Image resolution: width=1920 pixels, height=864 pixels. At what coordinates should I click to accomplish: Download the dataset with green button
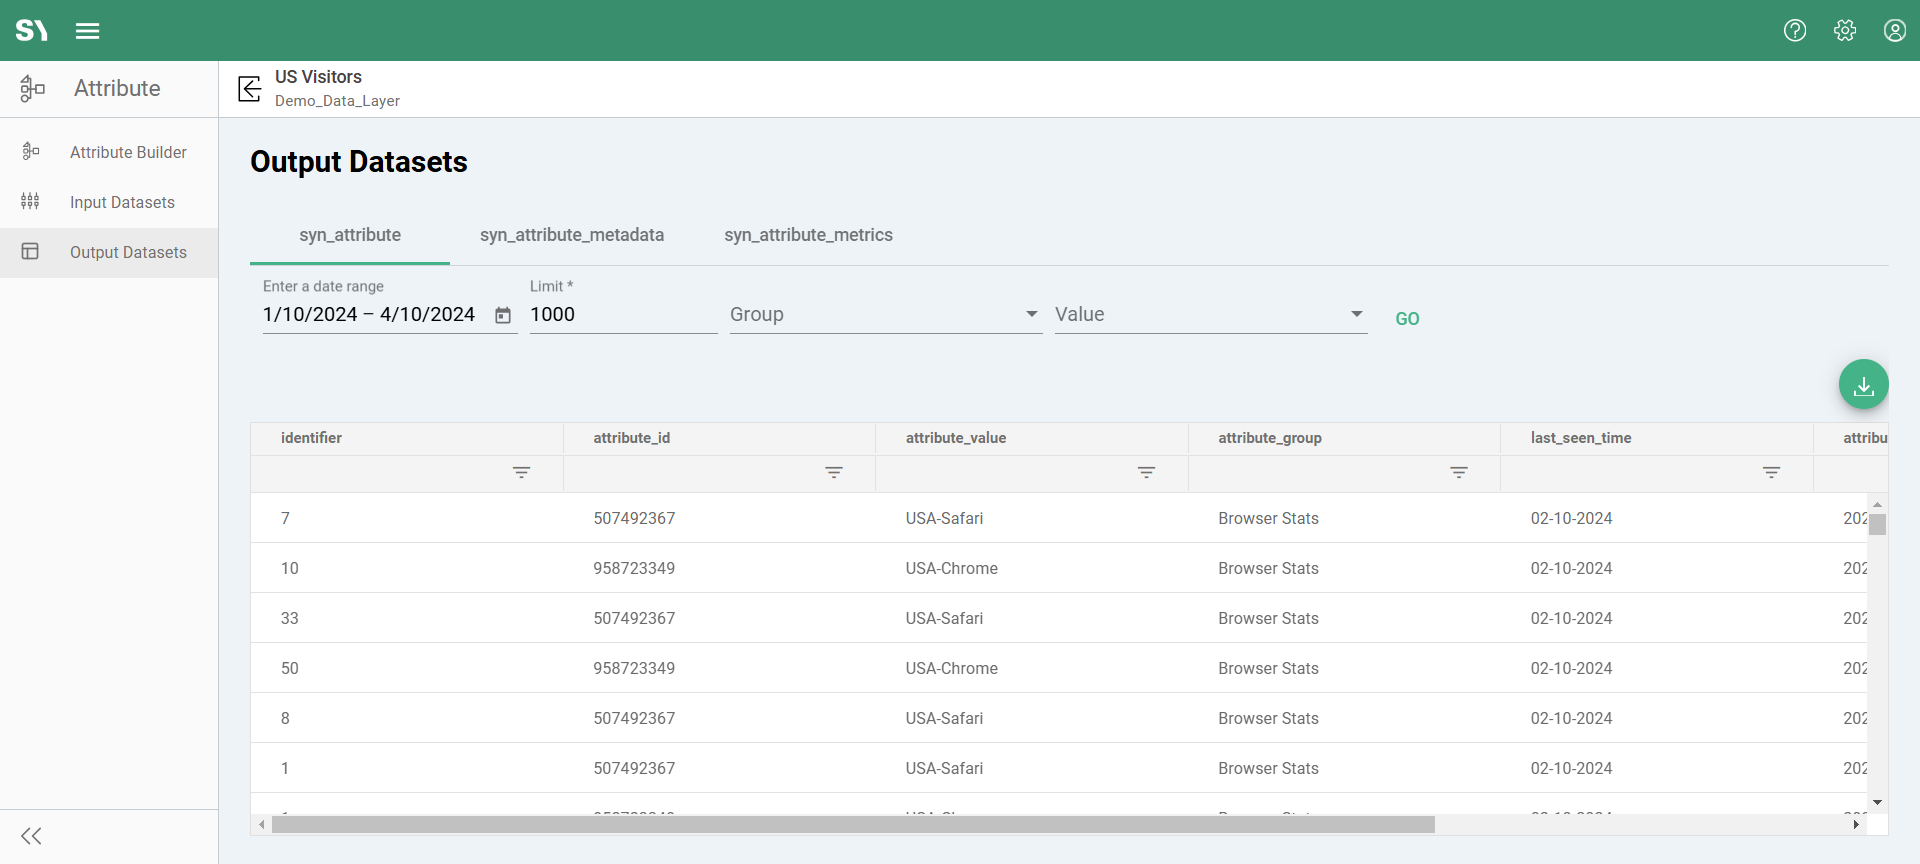click(x=1863, y=385)
